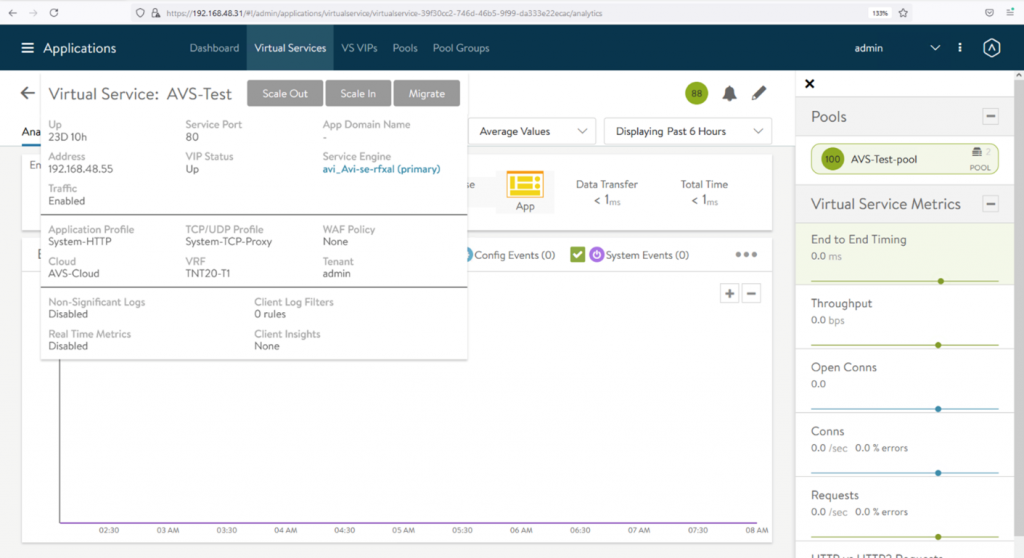
Task: Open the hamburger navigation menu
Action: click(x=27, y=48)
